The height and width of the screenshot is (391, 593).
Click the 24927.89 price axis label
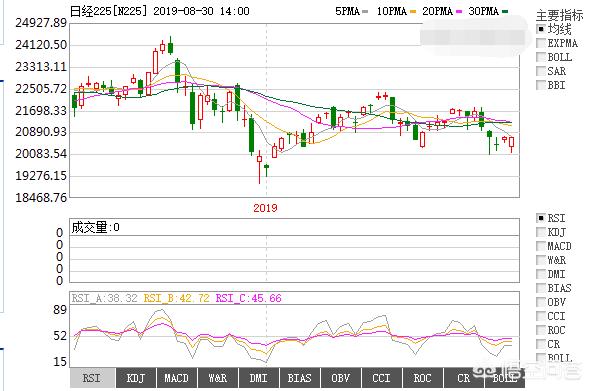click(41, 23)
